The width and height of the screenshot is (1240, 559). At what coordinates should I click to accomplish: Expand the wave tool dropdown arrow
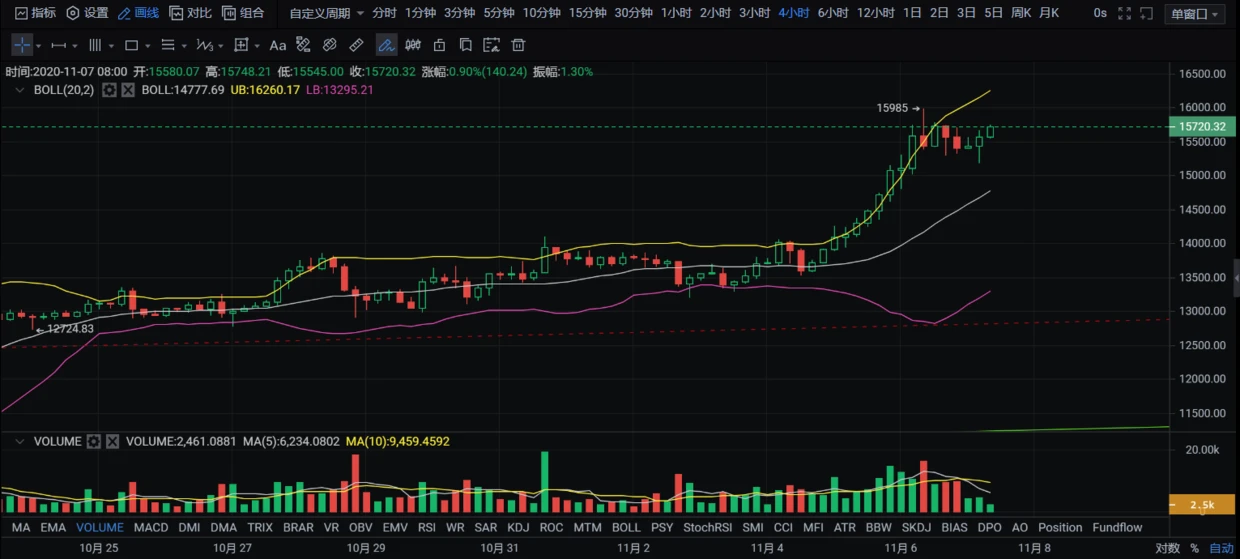click(x=221, y=46)
